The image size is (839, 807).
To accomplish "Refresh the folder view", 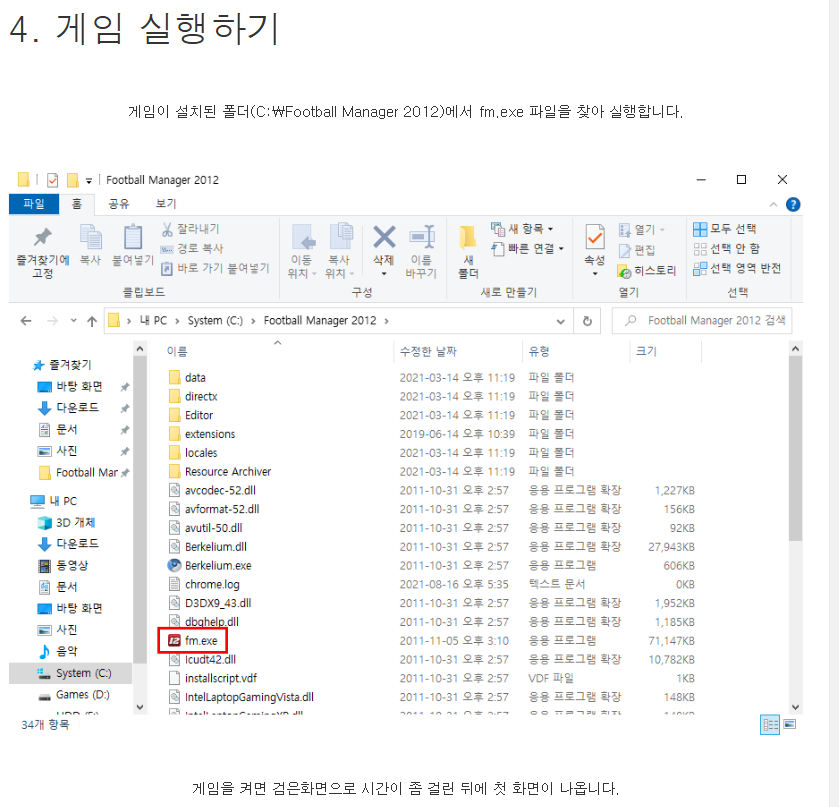I will 587,321.
